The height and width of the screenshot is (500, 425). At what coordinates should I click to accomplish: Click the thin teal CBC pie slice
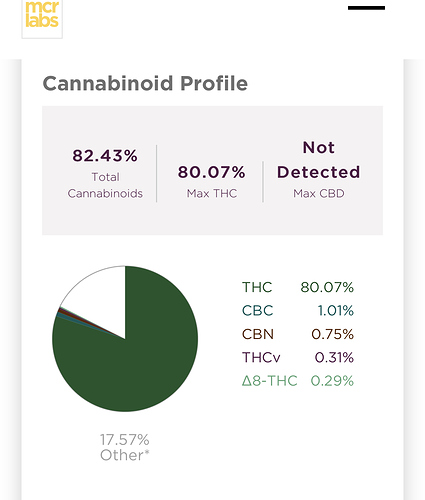(60, 315)
